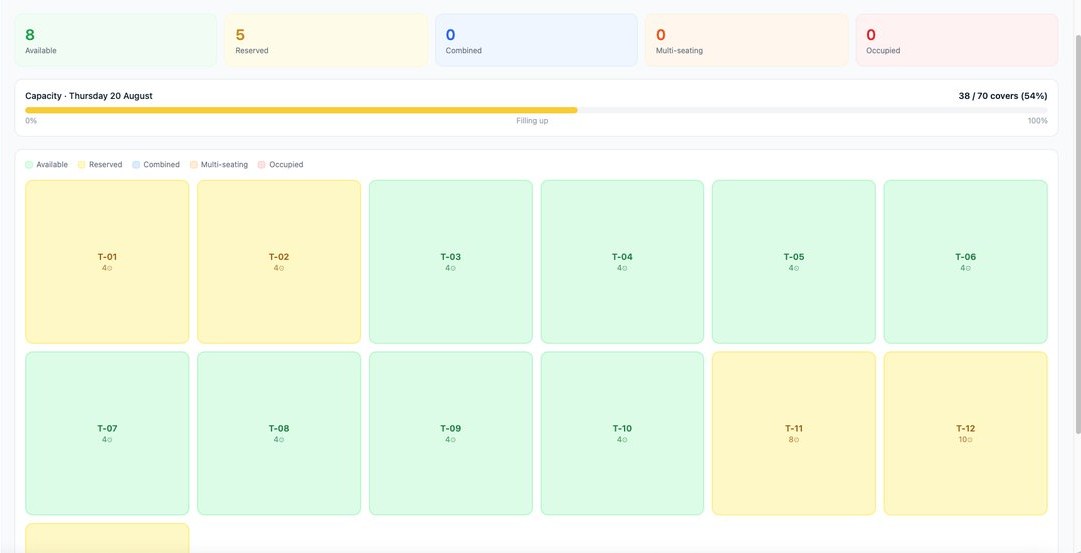Select available table T-03
The image size is (1081, 553).
point(450,262)
